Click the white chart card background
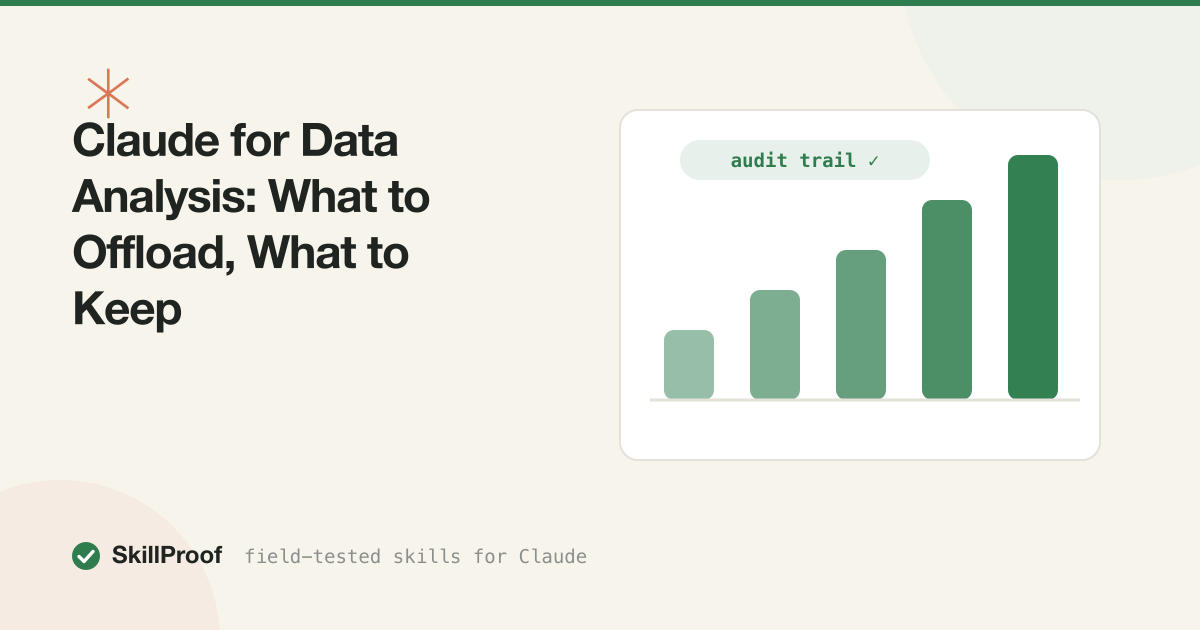The height and width of the screenshot is (630, 1200). pos(860,430)
